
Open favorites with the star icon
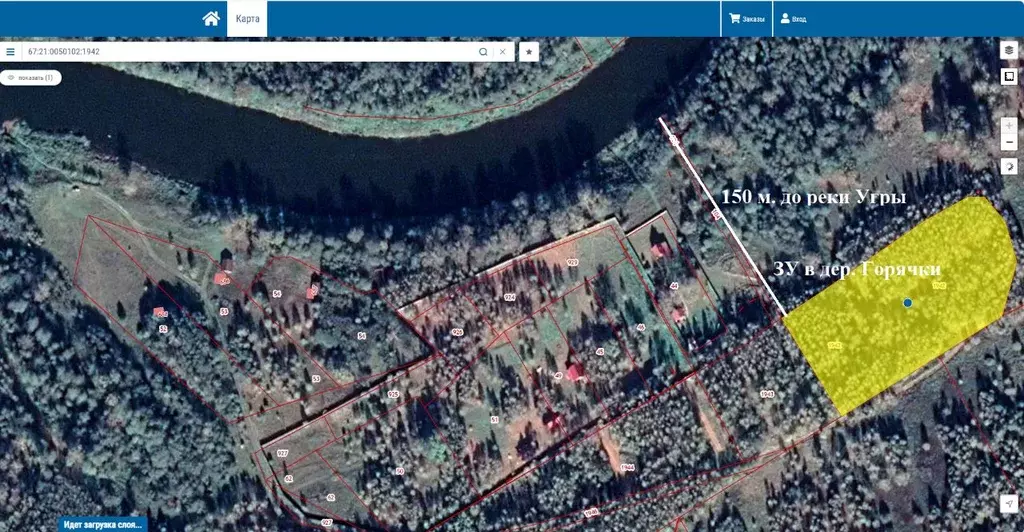click(529, 51)
